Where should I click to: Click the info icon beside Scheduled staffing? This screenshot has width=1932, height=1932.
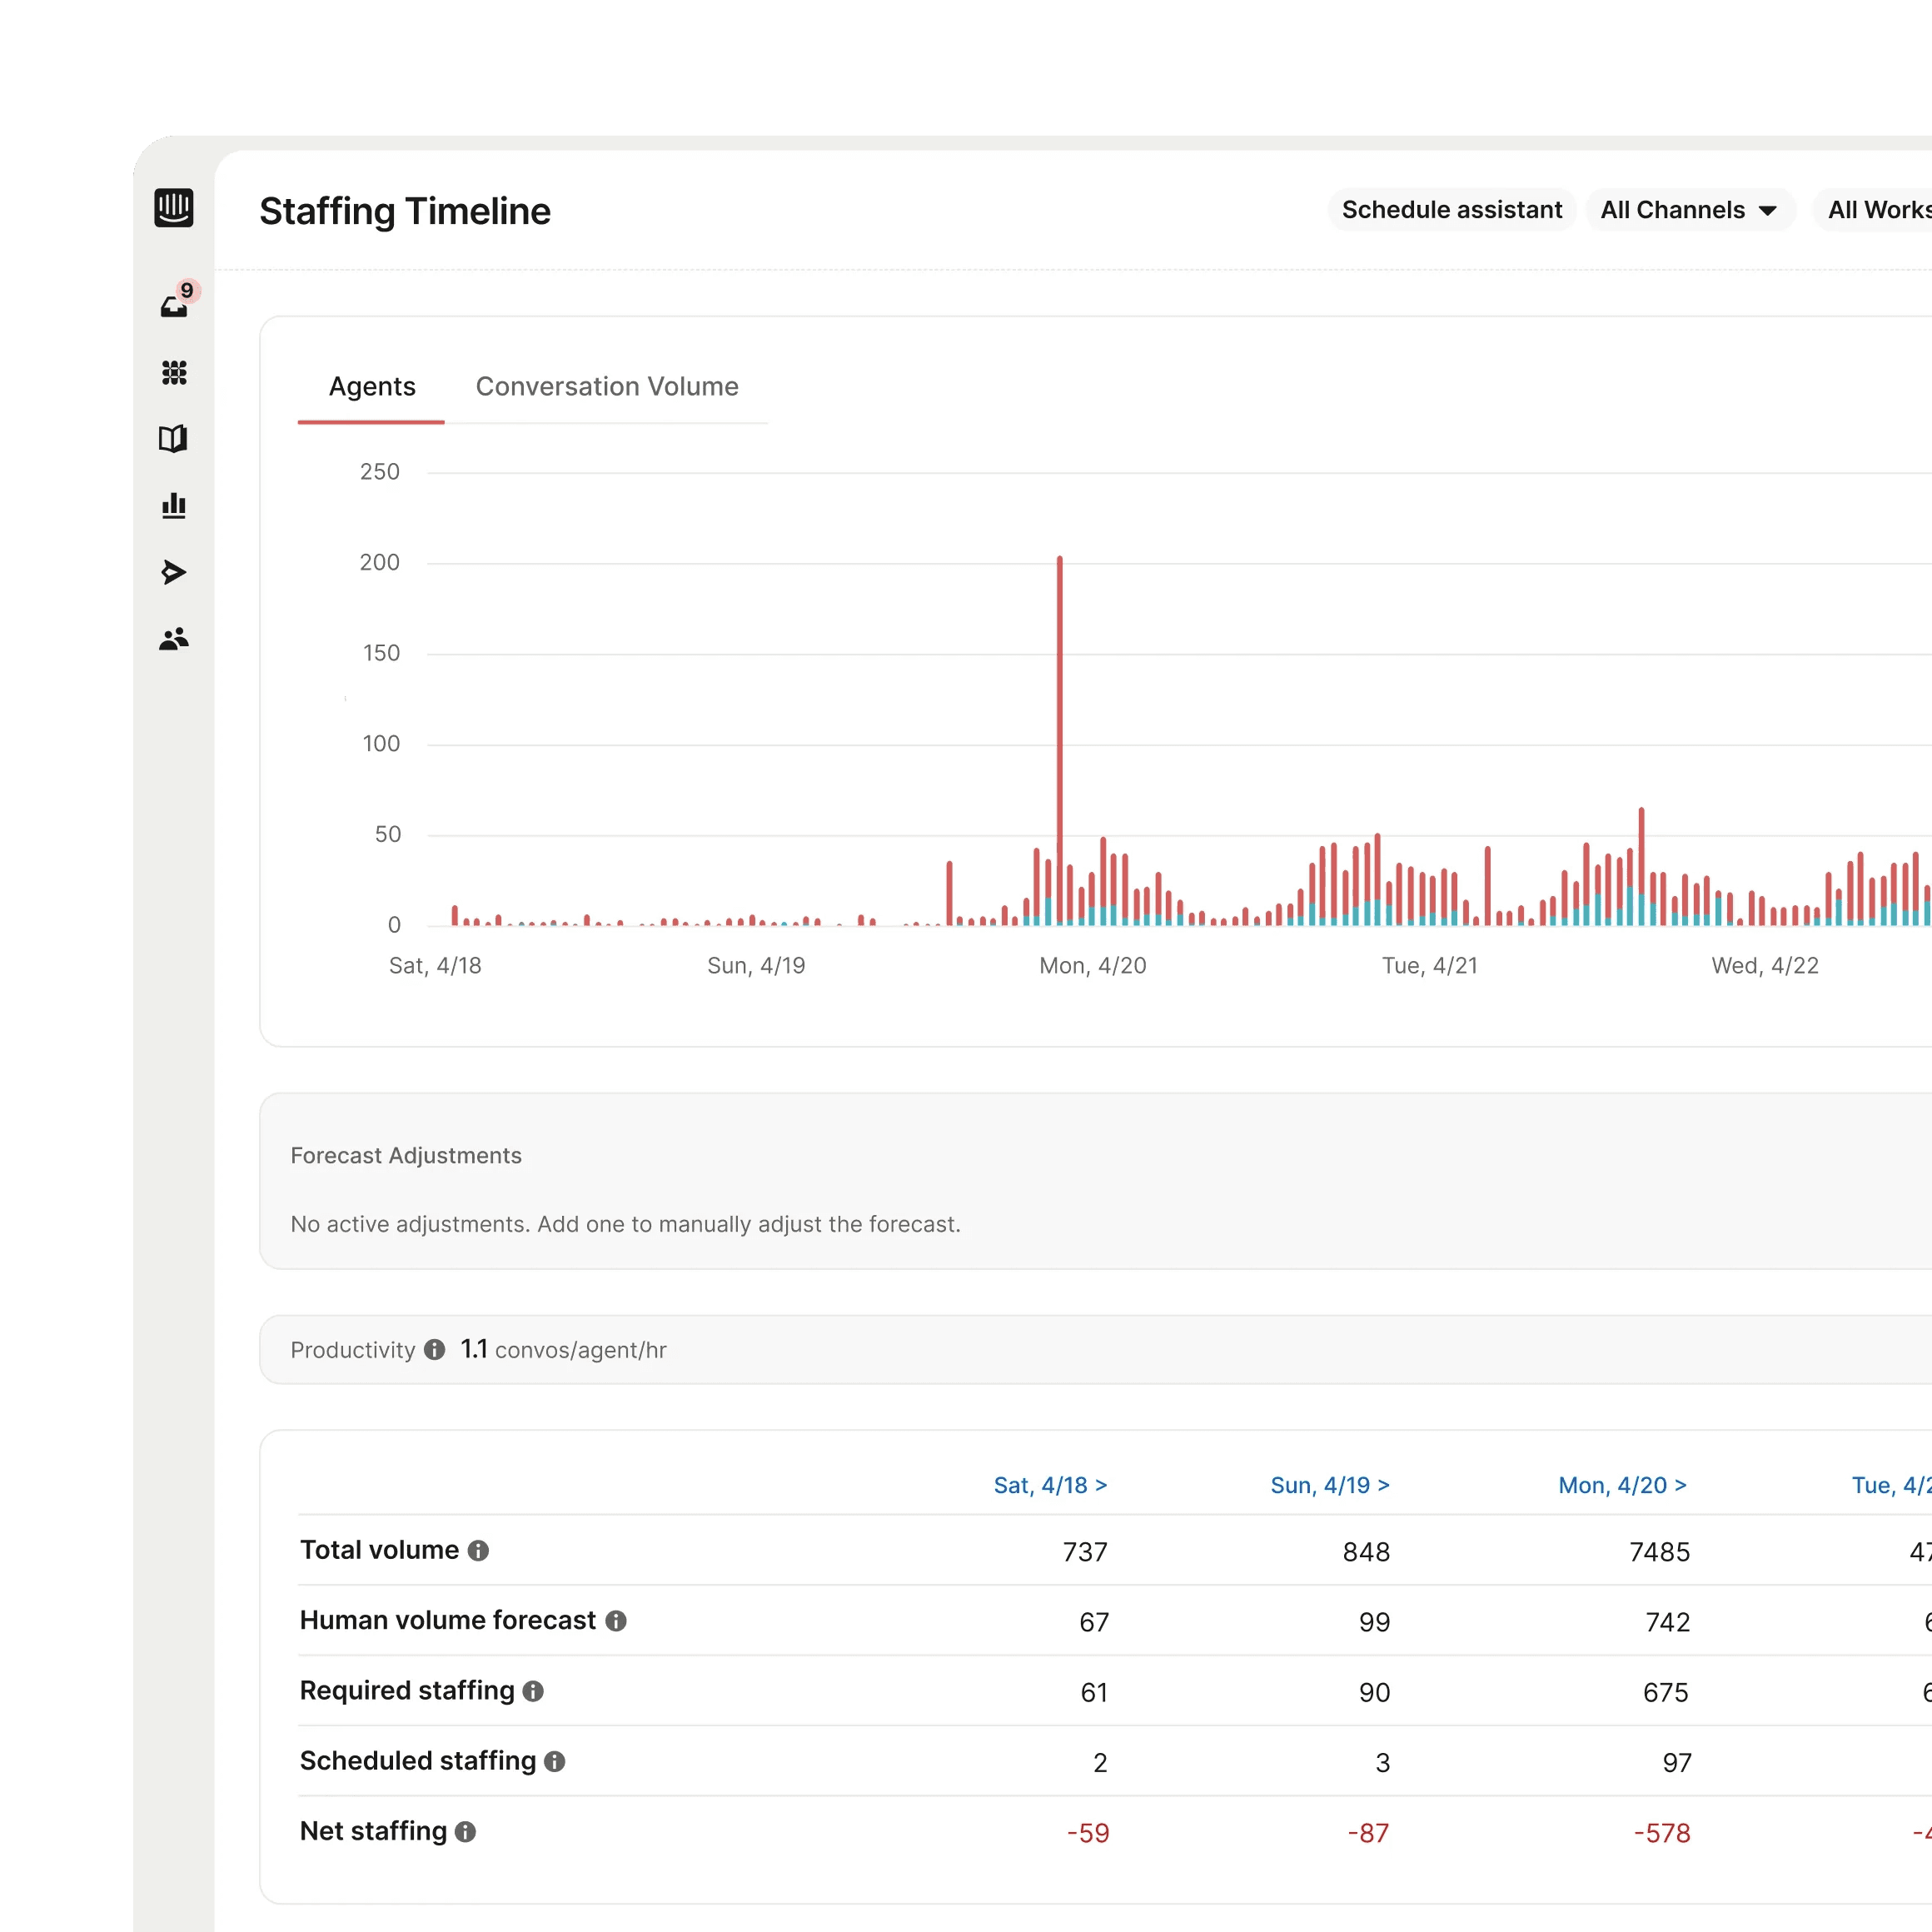(x=555, y=1762)
